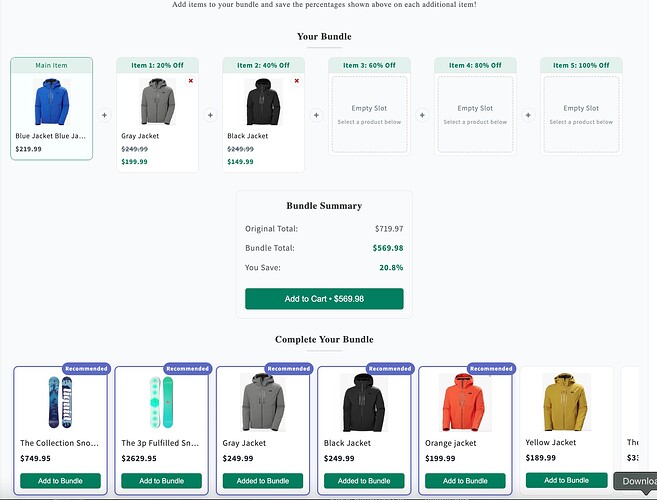Screen dimensions: 657x500
Task: Add Orange jacket to bundle
Action: (x=465, y=481)
